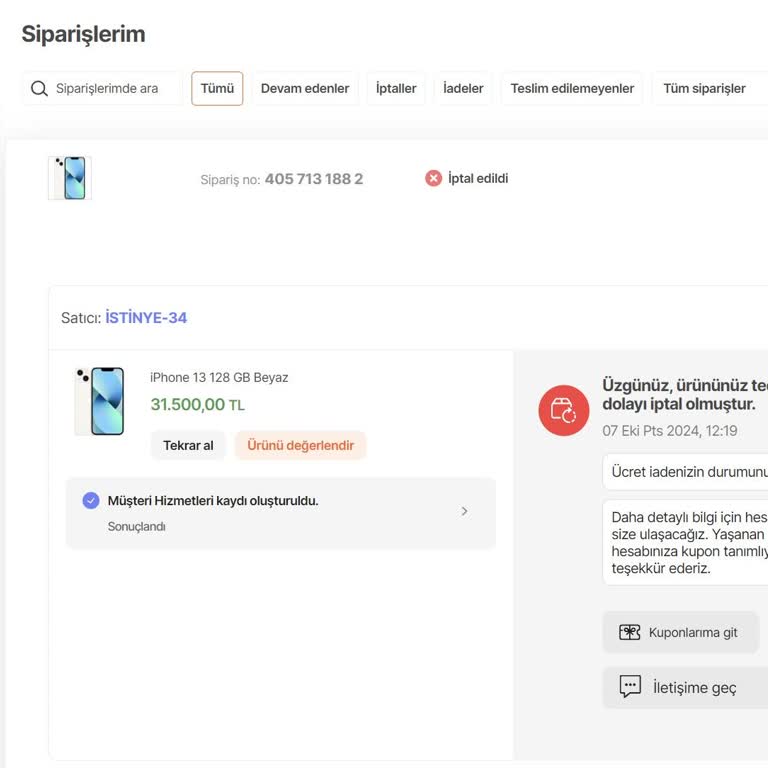Click the Tekrar al button
This screenshot has height=768, width=768.
click(x=188, y=445)
